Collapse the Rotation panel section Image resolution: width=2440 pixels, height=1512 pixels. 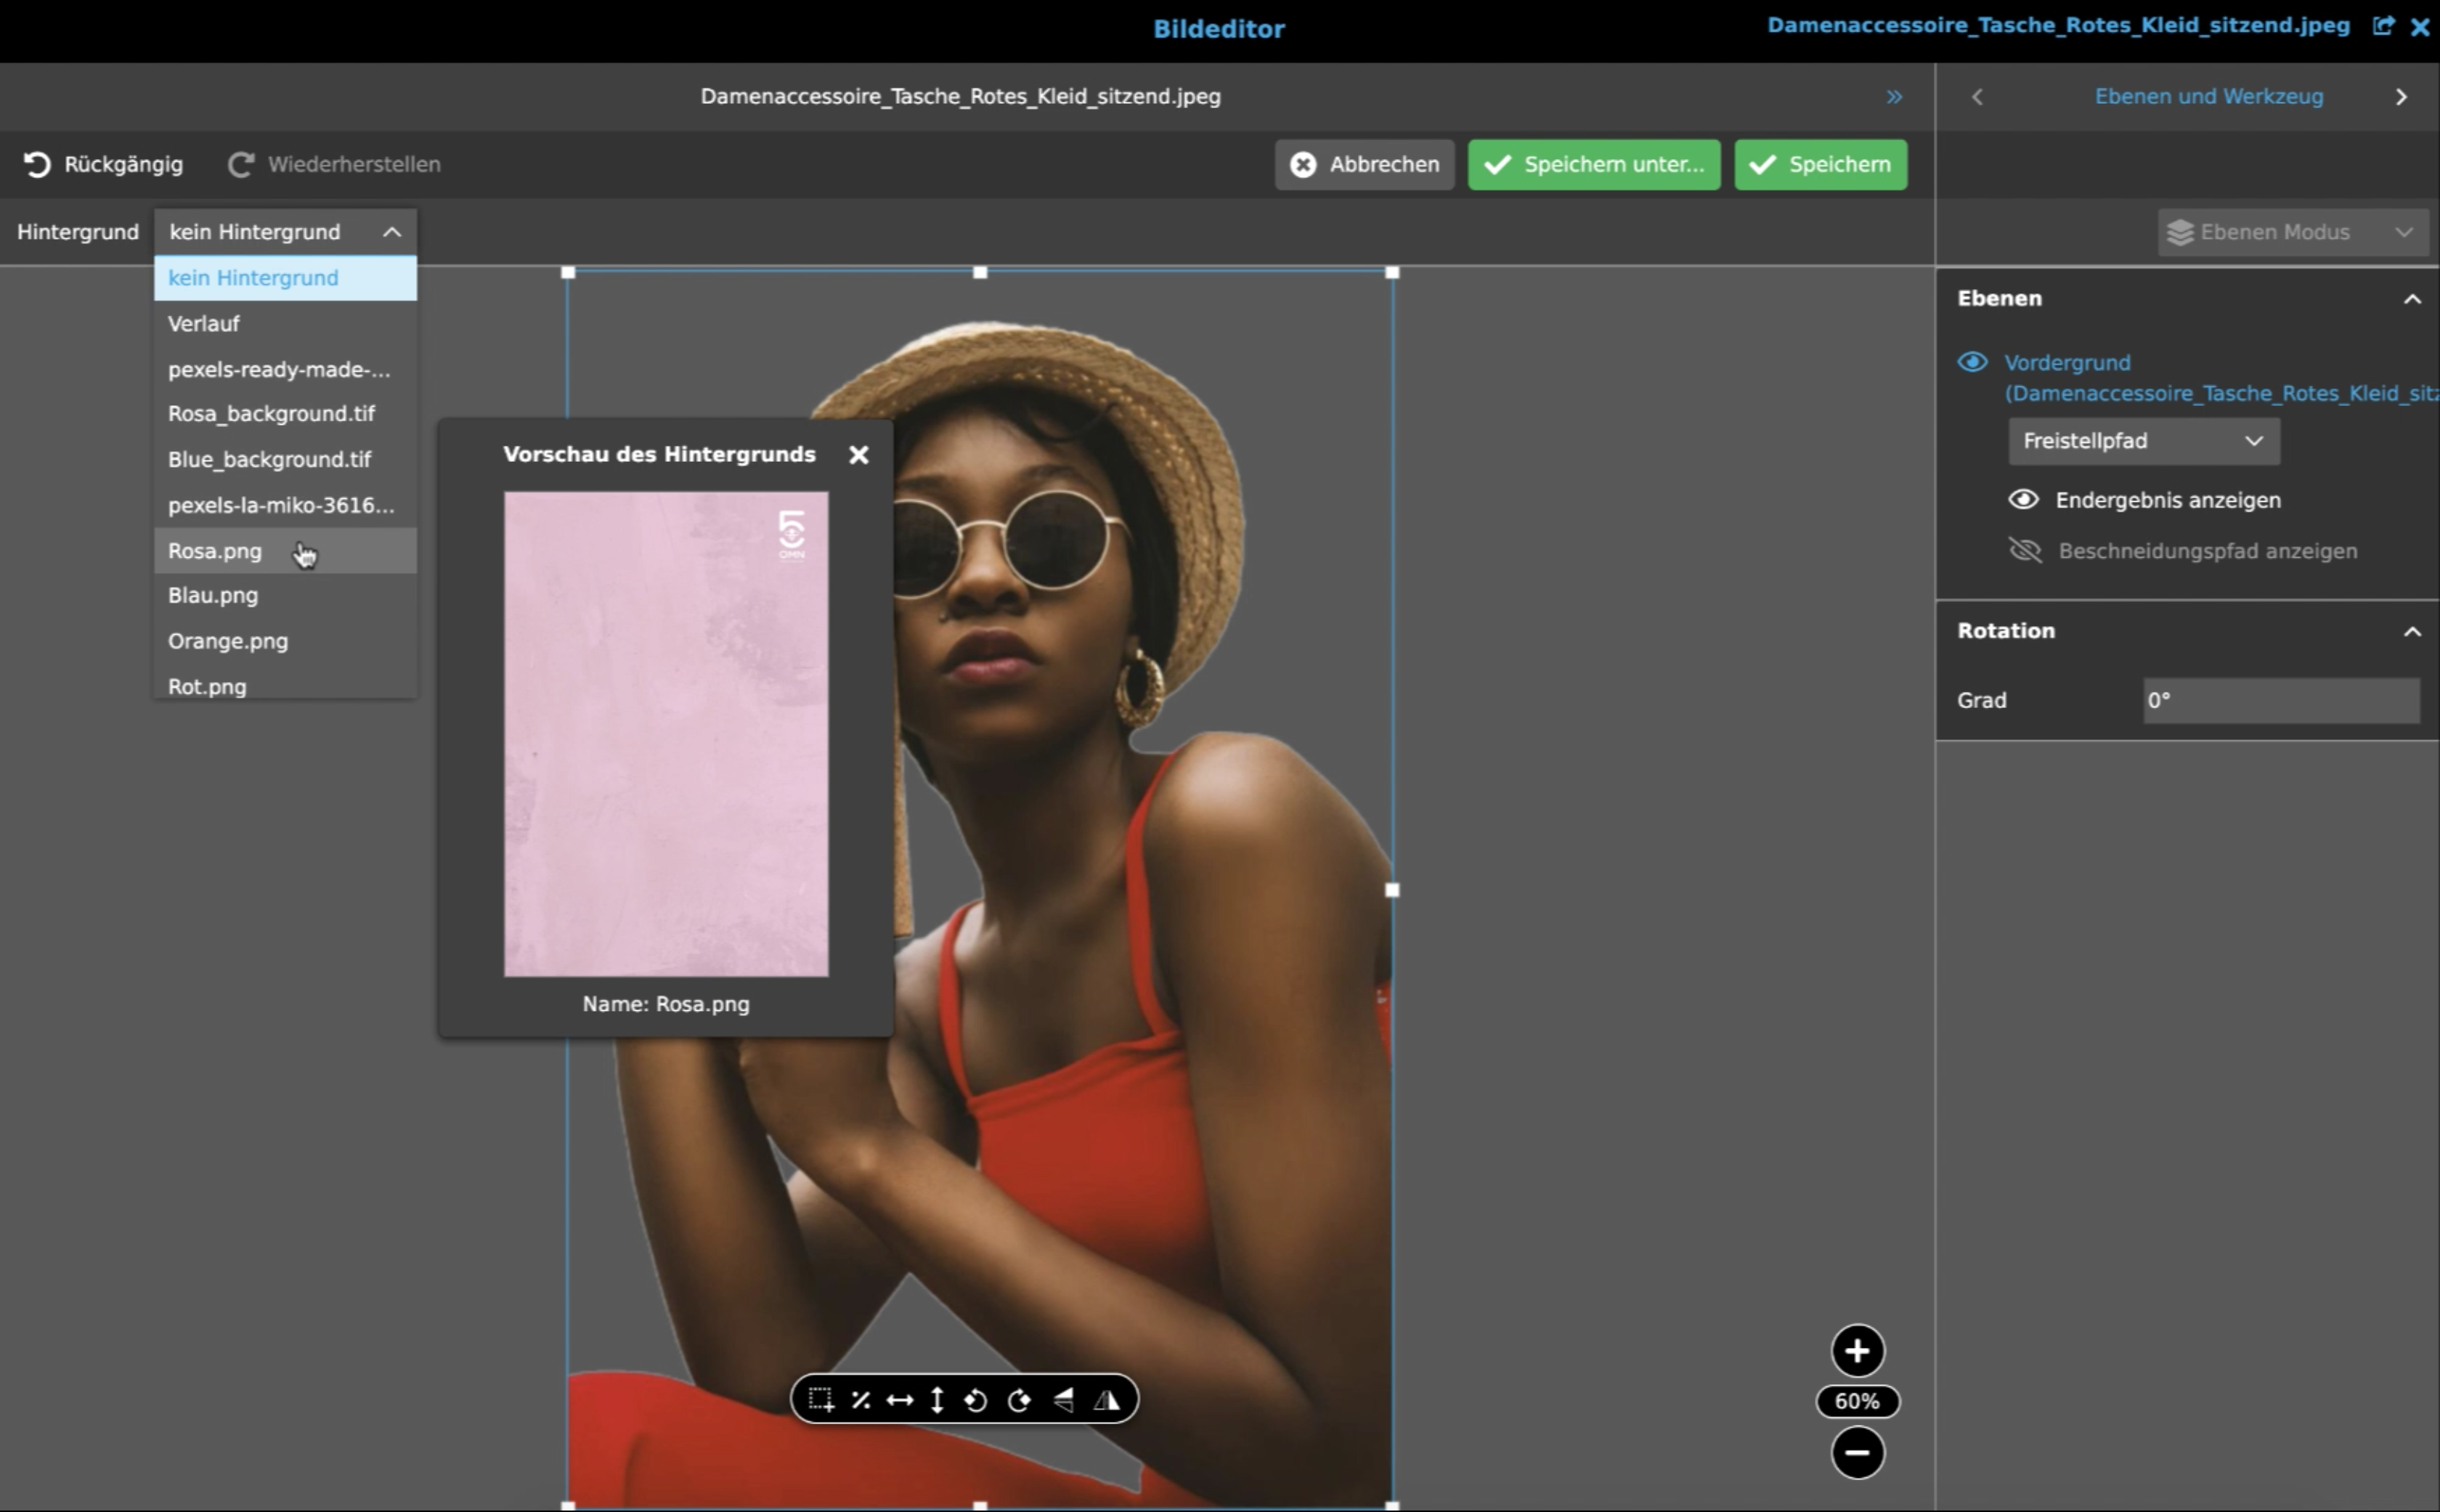point(2412,631)
